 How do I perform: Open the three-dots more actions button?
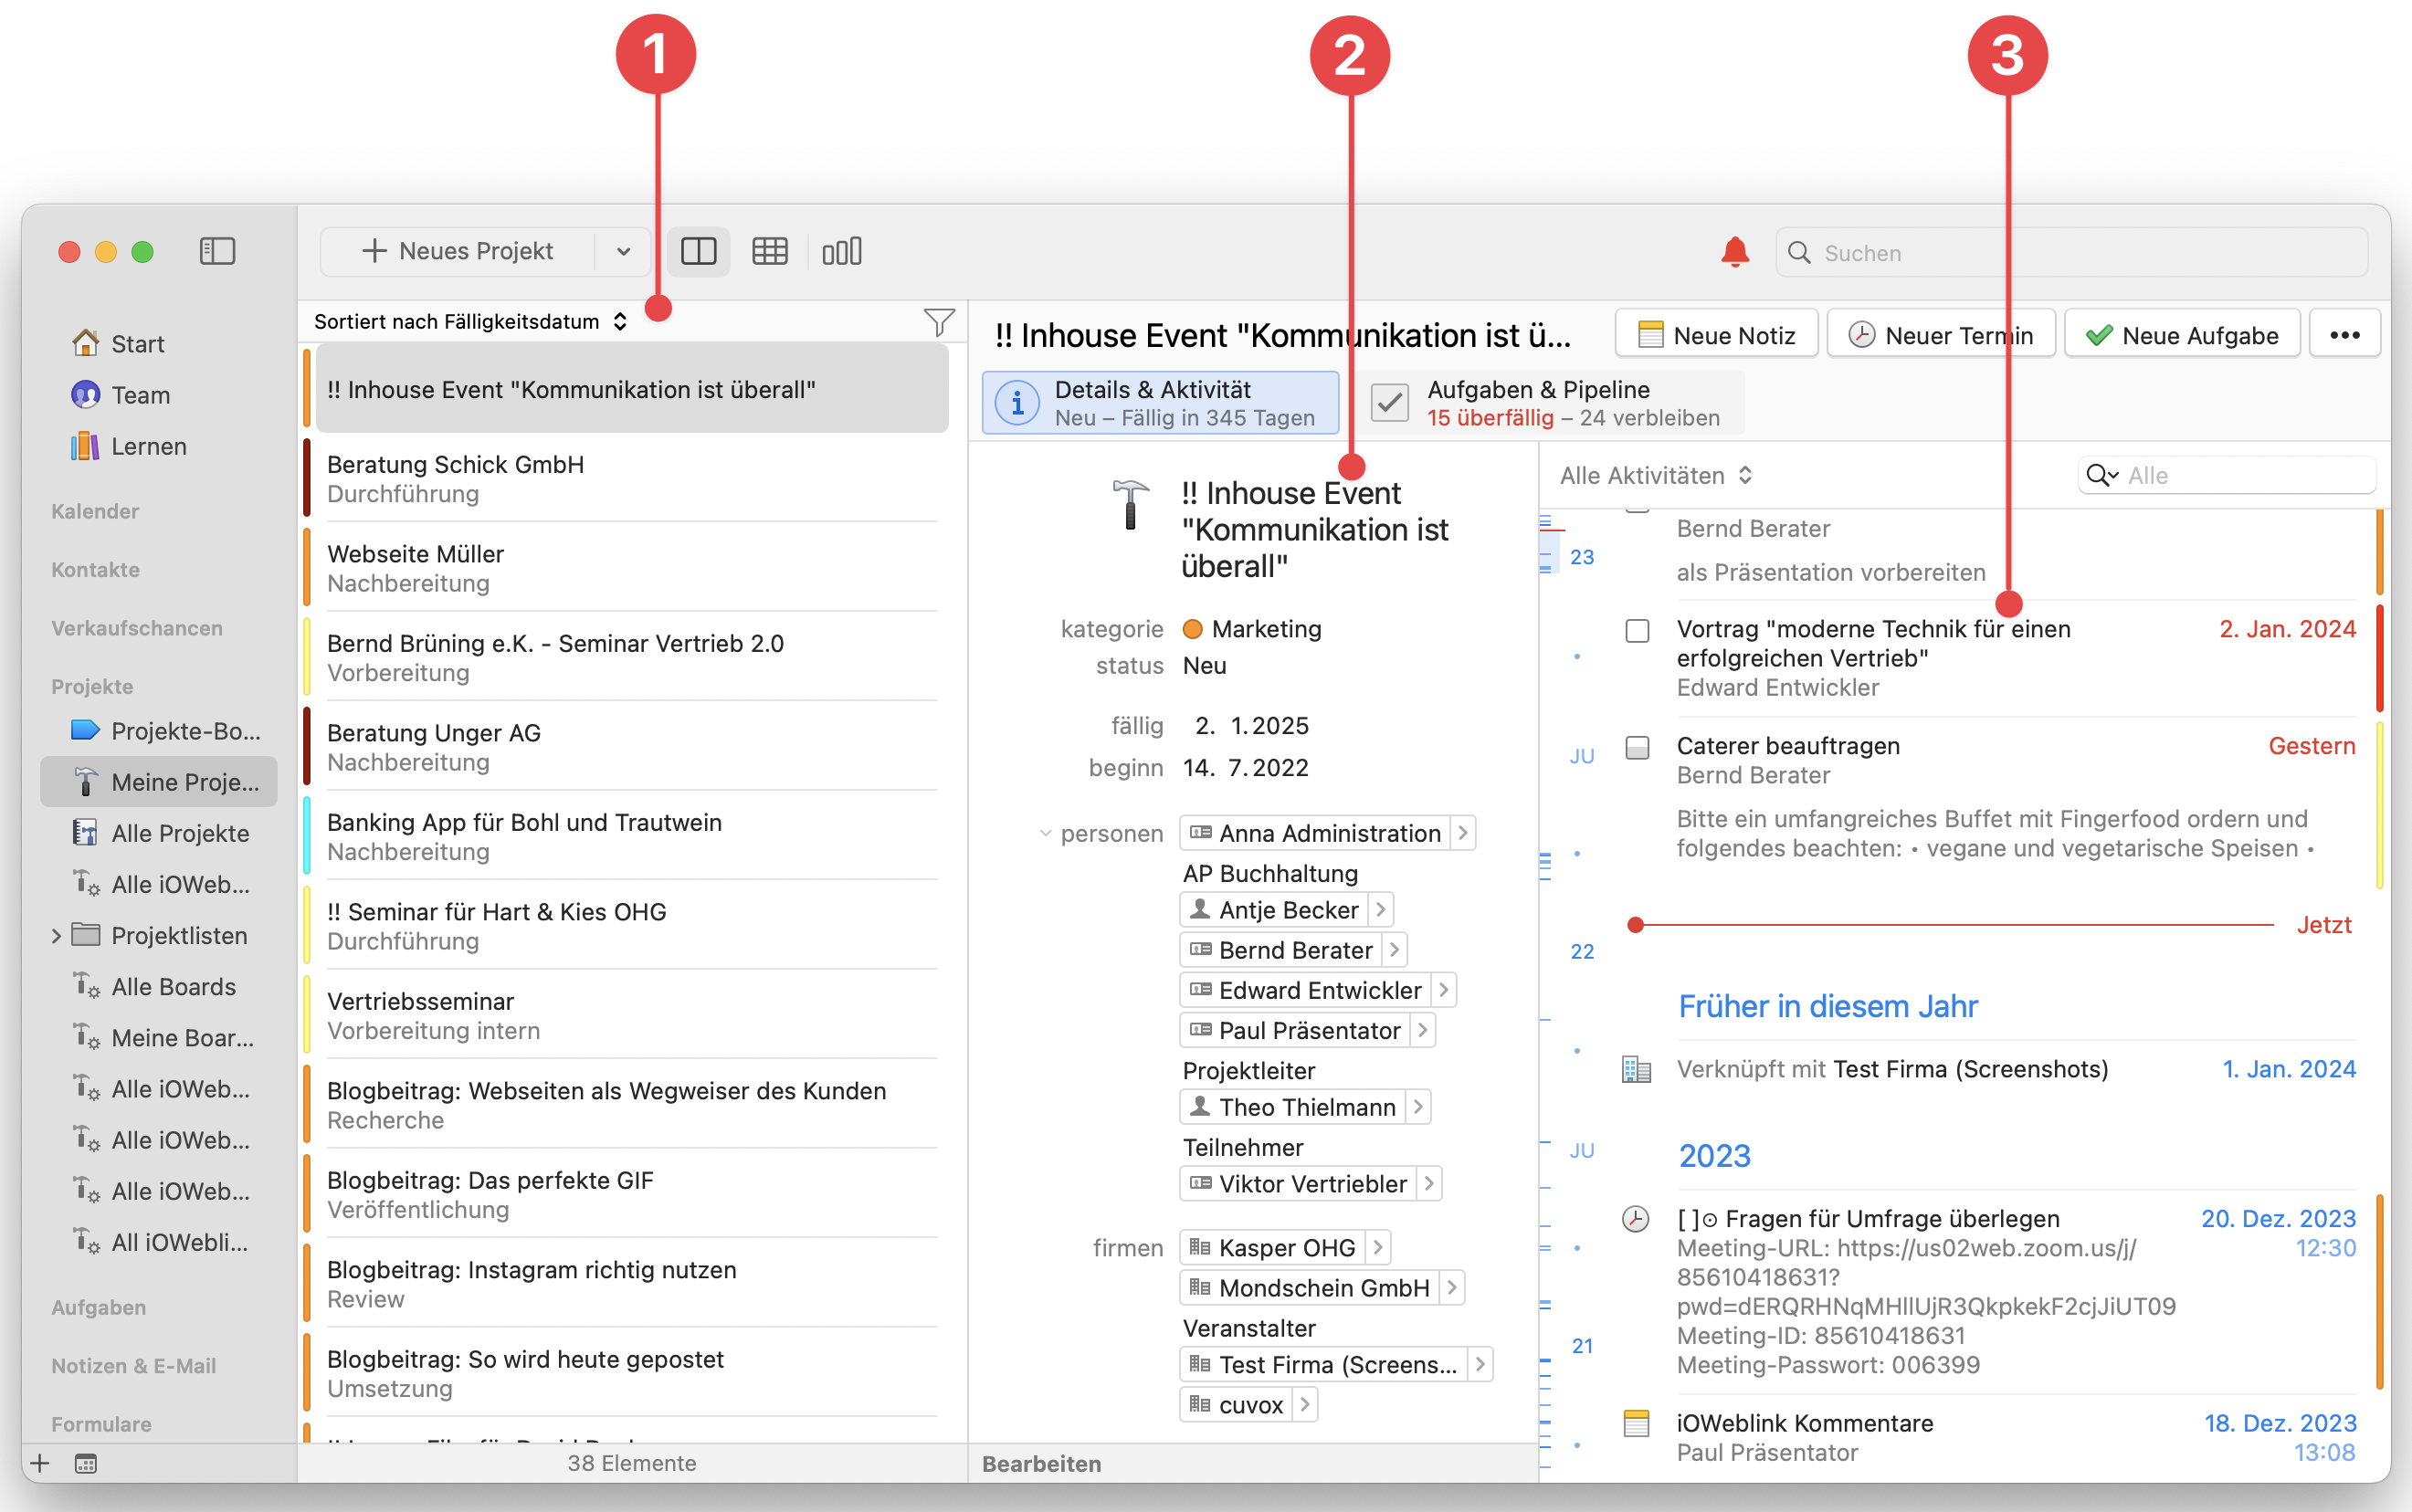click(x=2344, y=335)
